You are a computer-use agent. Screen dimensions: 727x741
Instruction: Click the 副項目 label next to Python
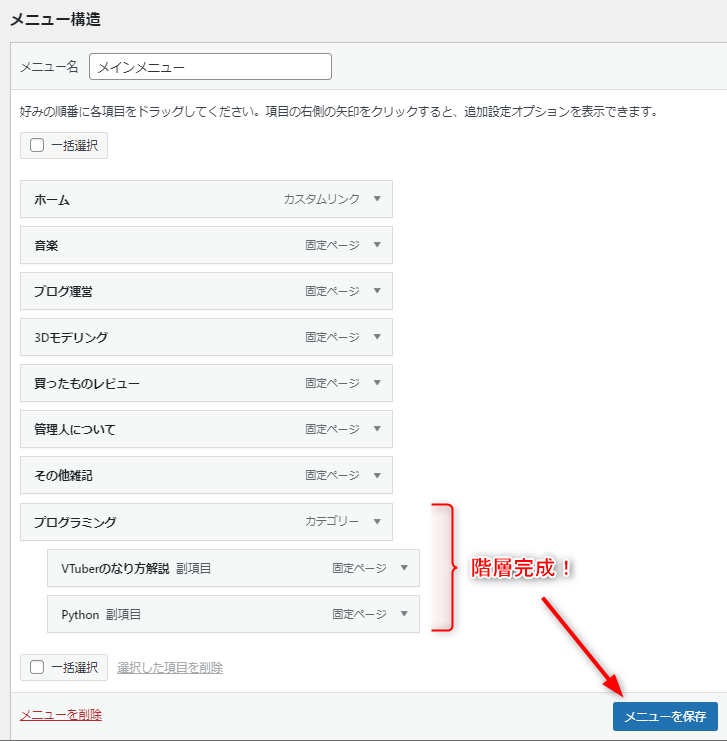[123, 615]
